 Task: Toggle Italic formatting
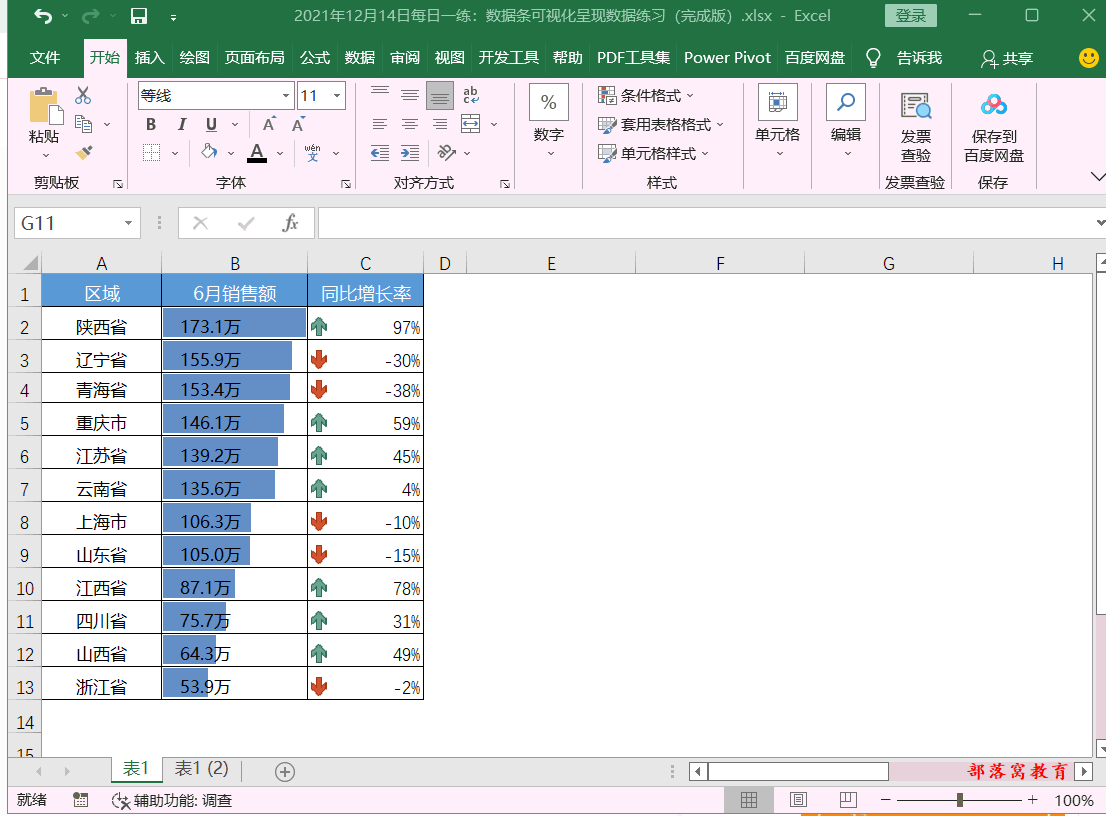click(x=181, y=124)
